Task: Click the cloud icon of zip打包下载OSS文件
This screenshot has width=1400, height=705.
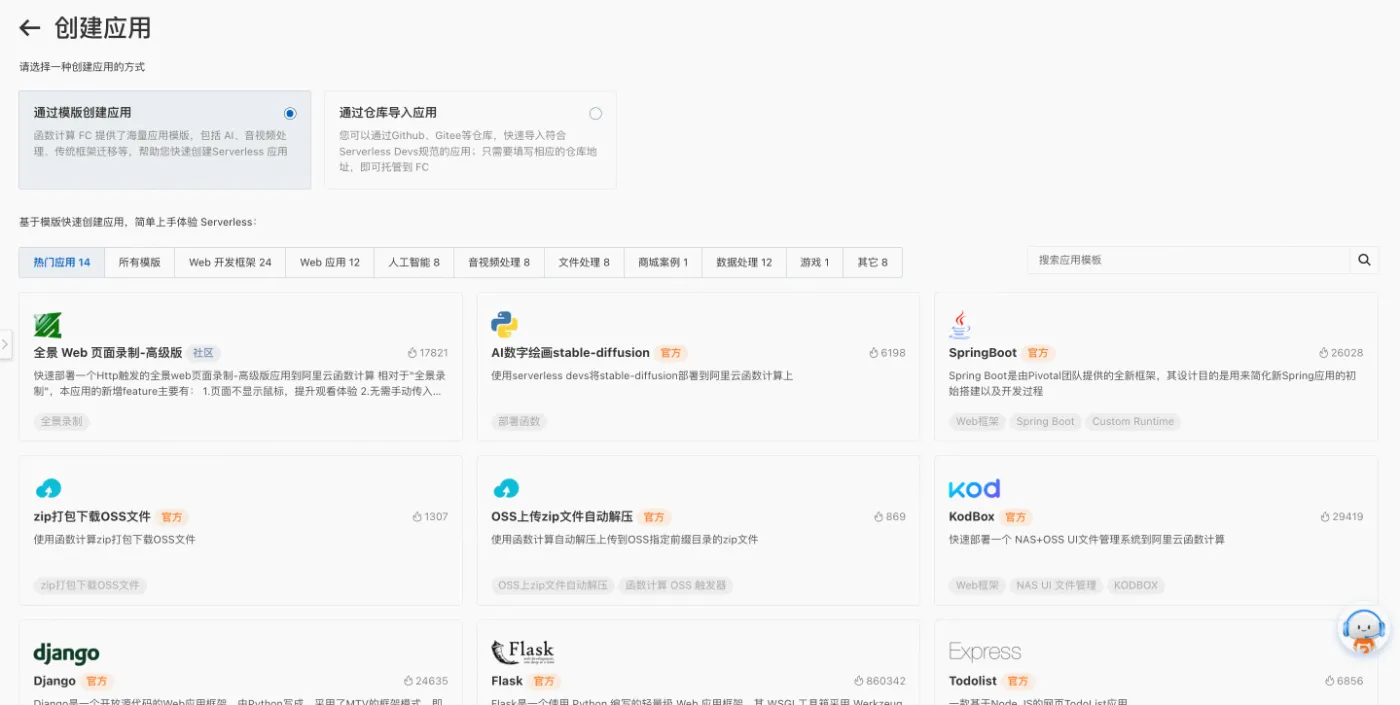Action: tap(48, 488)
